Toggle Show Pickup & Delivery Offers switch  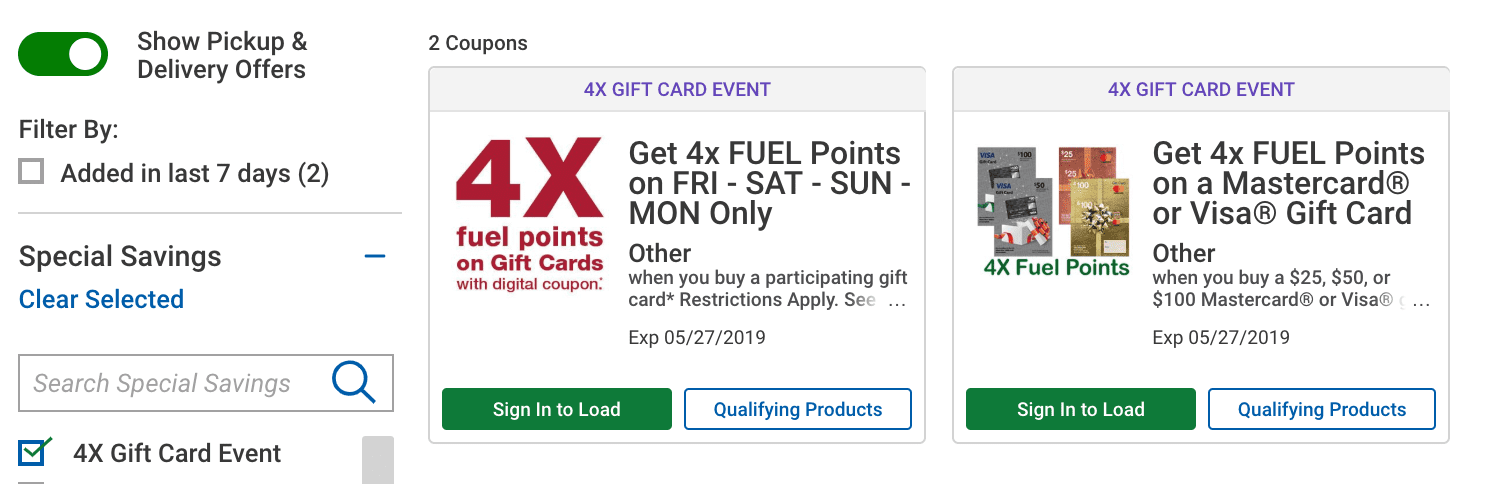click(63, 55)
